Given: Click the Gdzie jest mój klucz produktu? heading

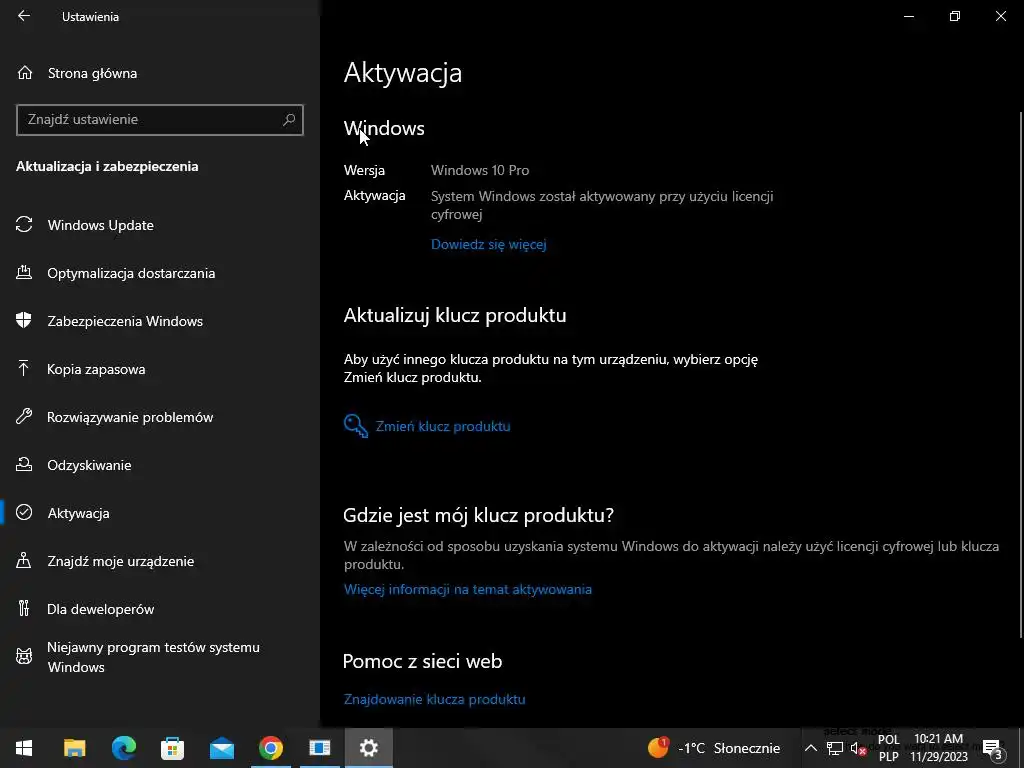Looking at the screenshot, I should 478,515.
